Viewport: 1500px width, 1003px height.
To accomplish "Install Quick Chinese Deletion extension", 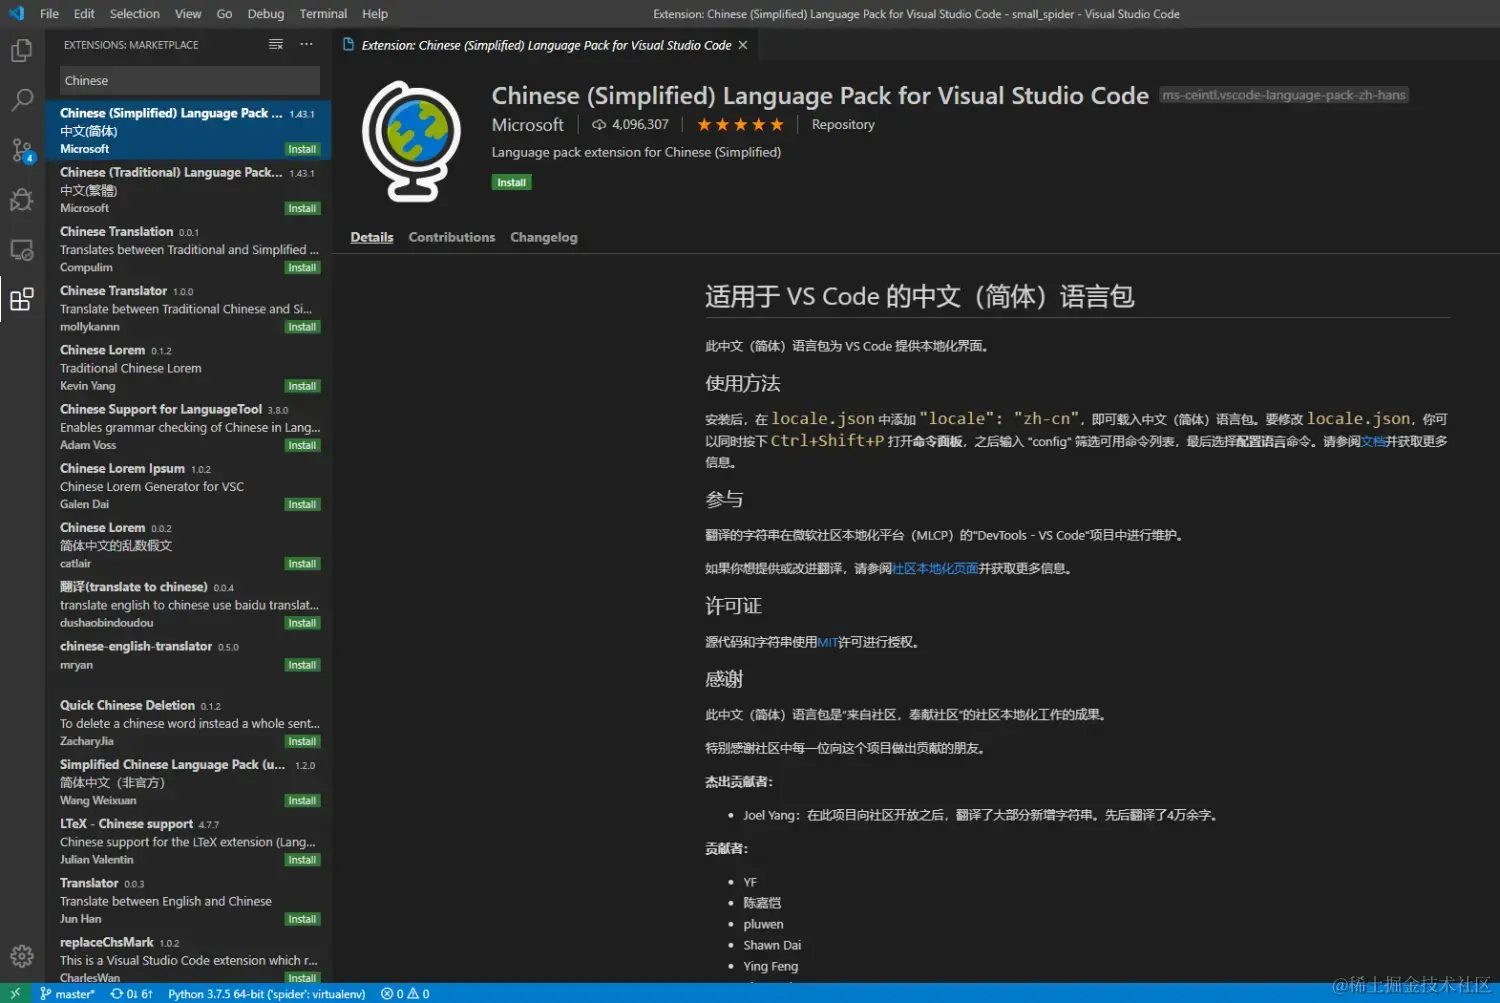I will tap(302, 741).
